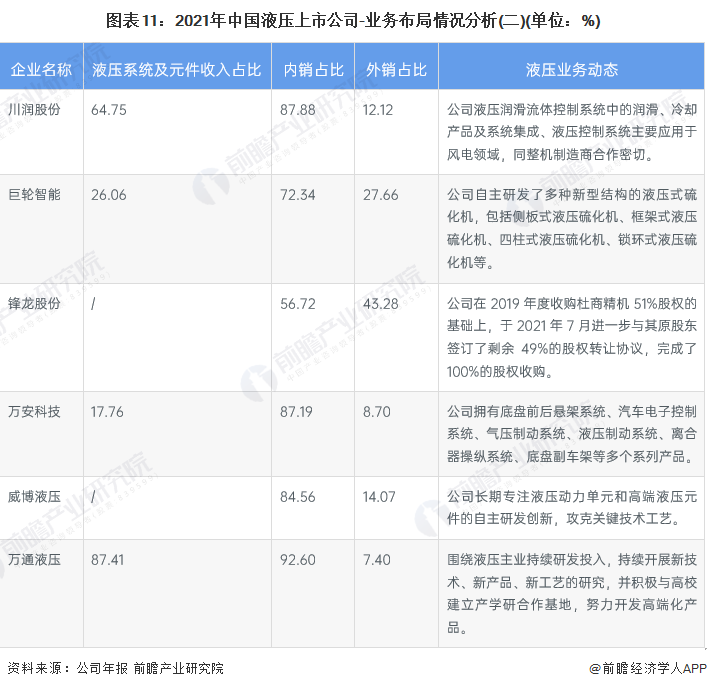The height and width of the screenshot is (689, 707).
Task: Click value 87.41 in 万通液压 row
Action: [x=107, y=560]
